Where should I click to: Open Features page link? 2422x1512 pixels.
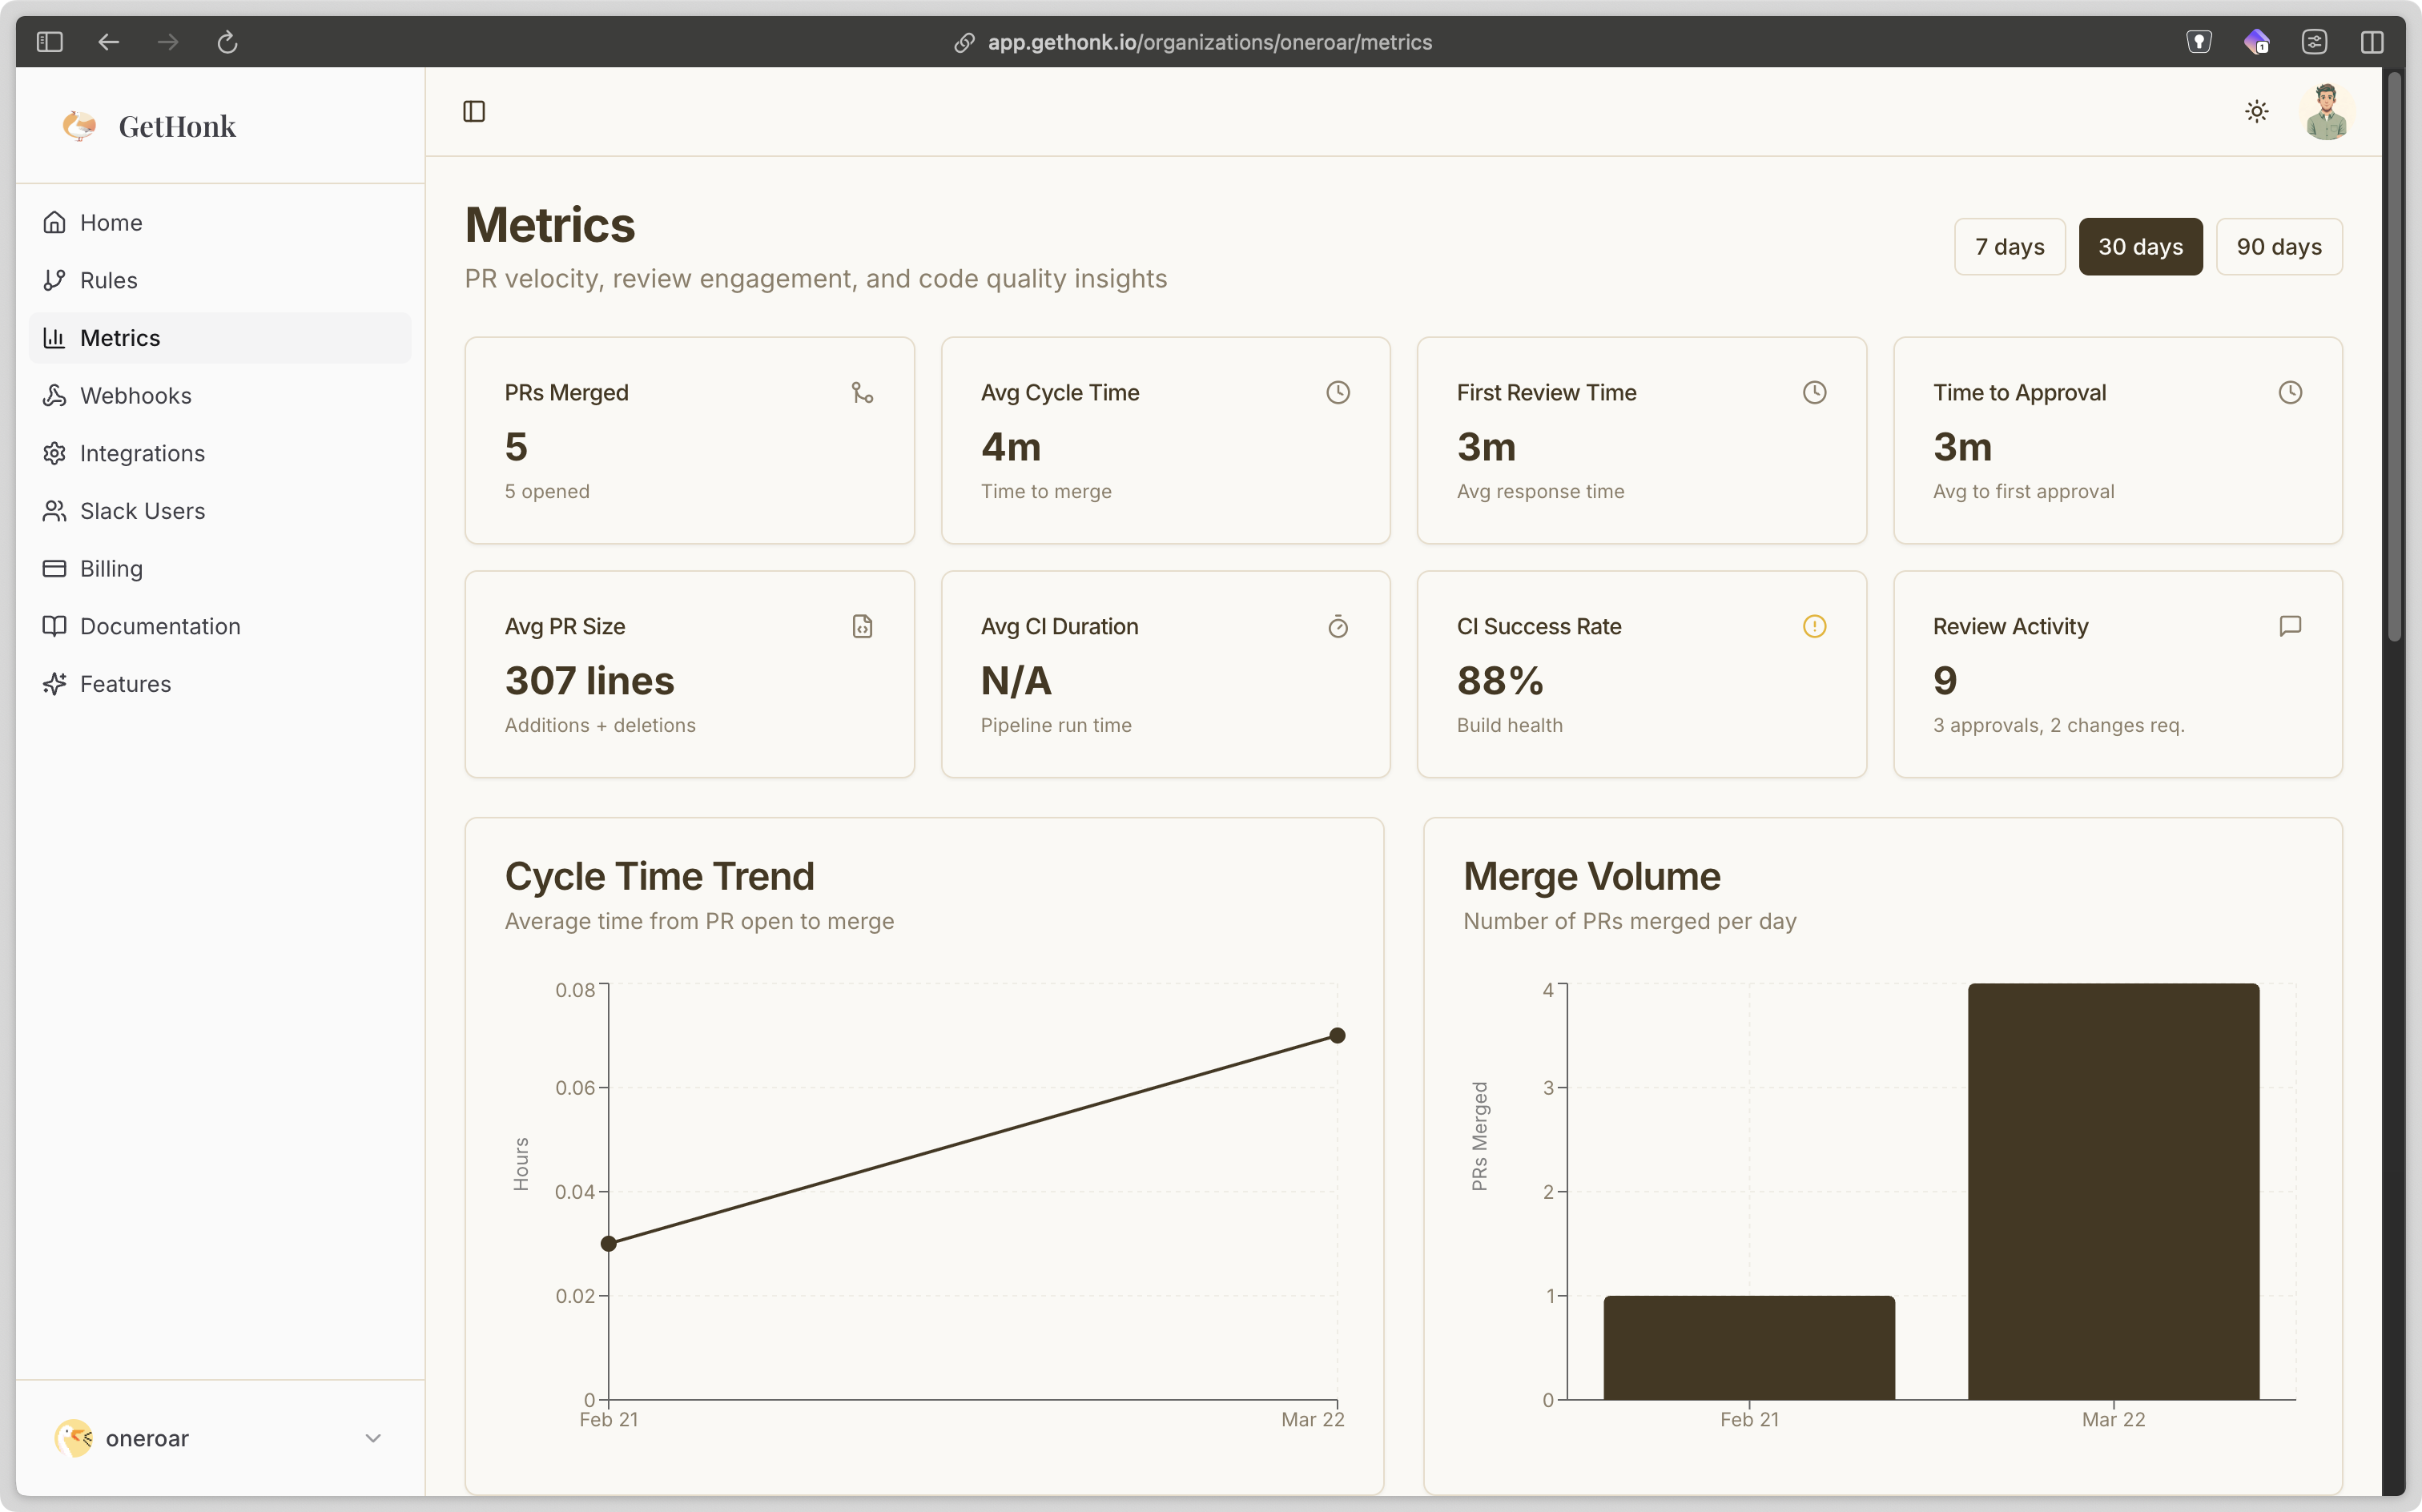[220, 684]
